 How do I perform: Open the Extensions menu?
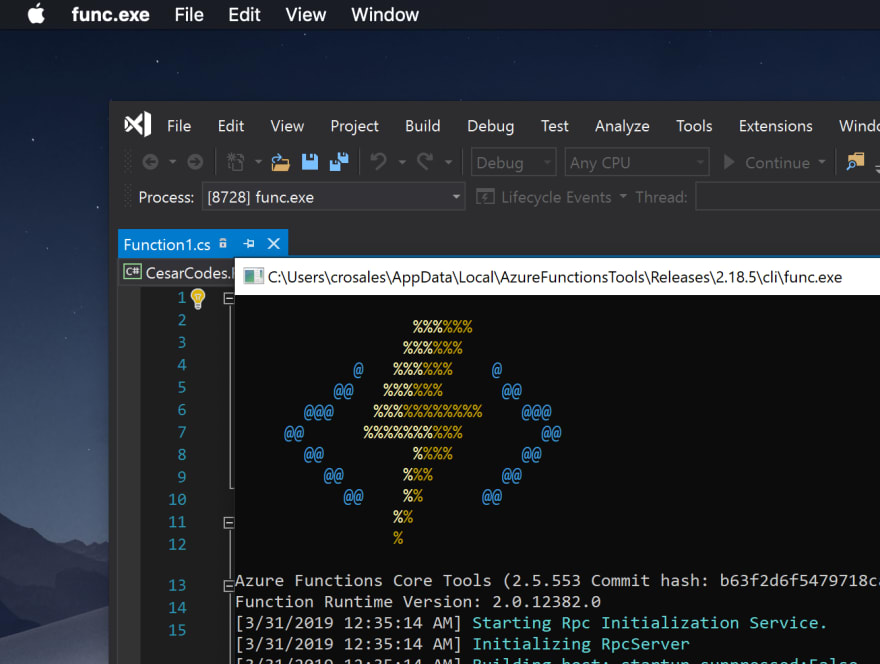pos(775,126)
